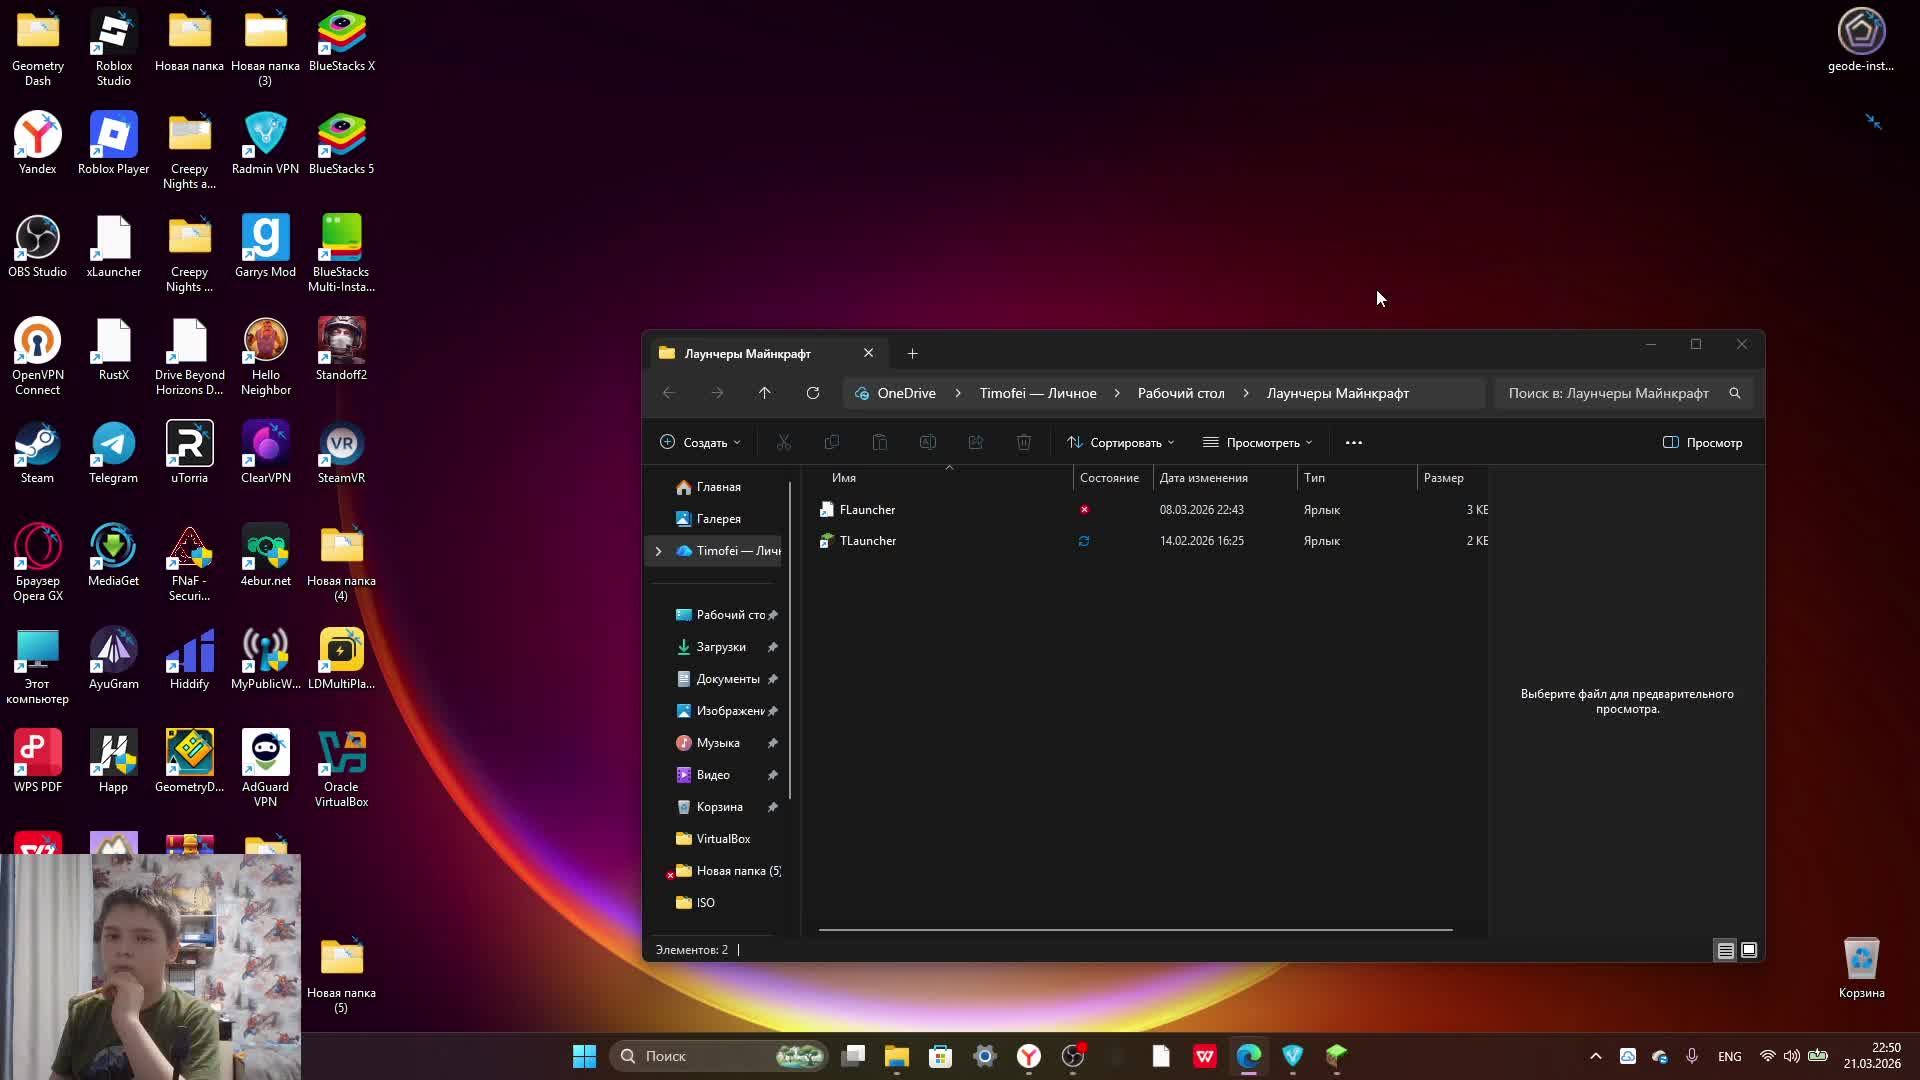Add a new Explorer tab
The width and height of the screenshot is (1920, 1080).
click(x=912, y=354)
